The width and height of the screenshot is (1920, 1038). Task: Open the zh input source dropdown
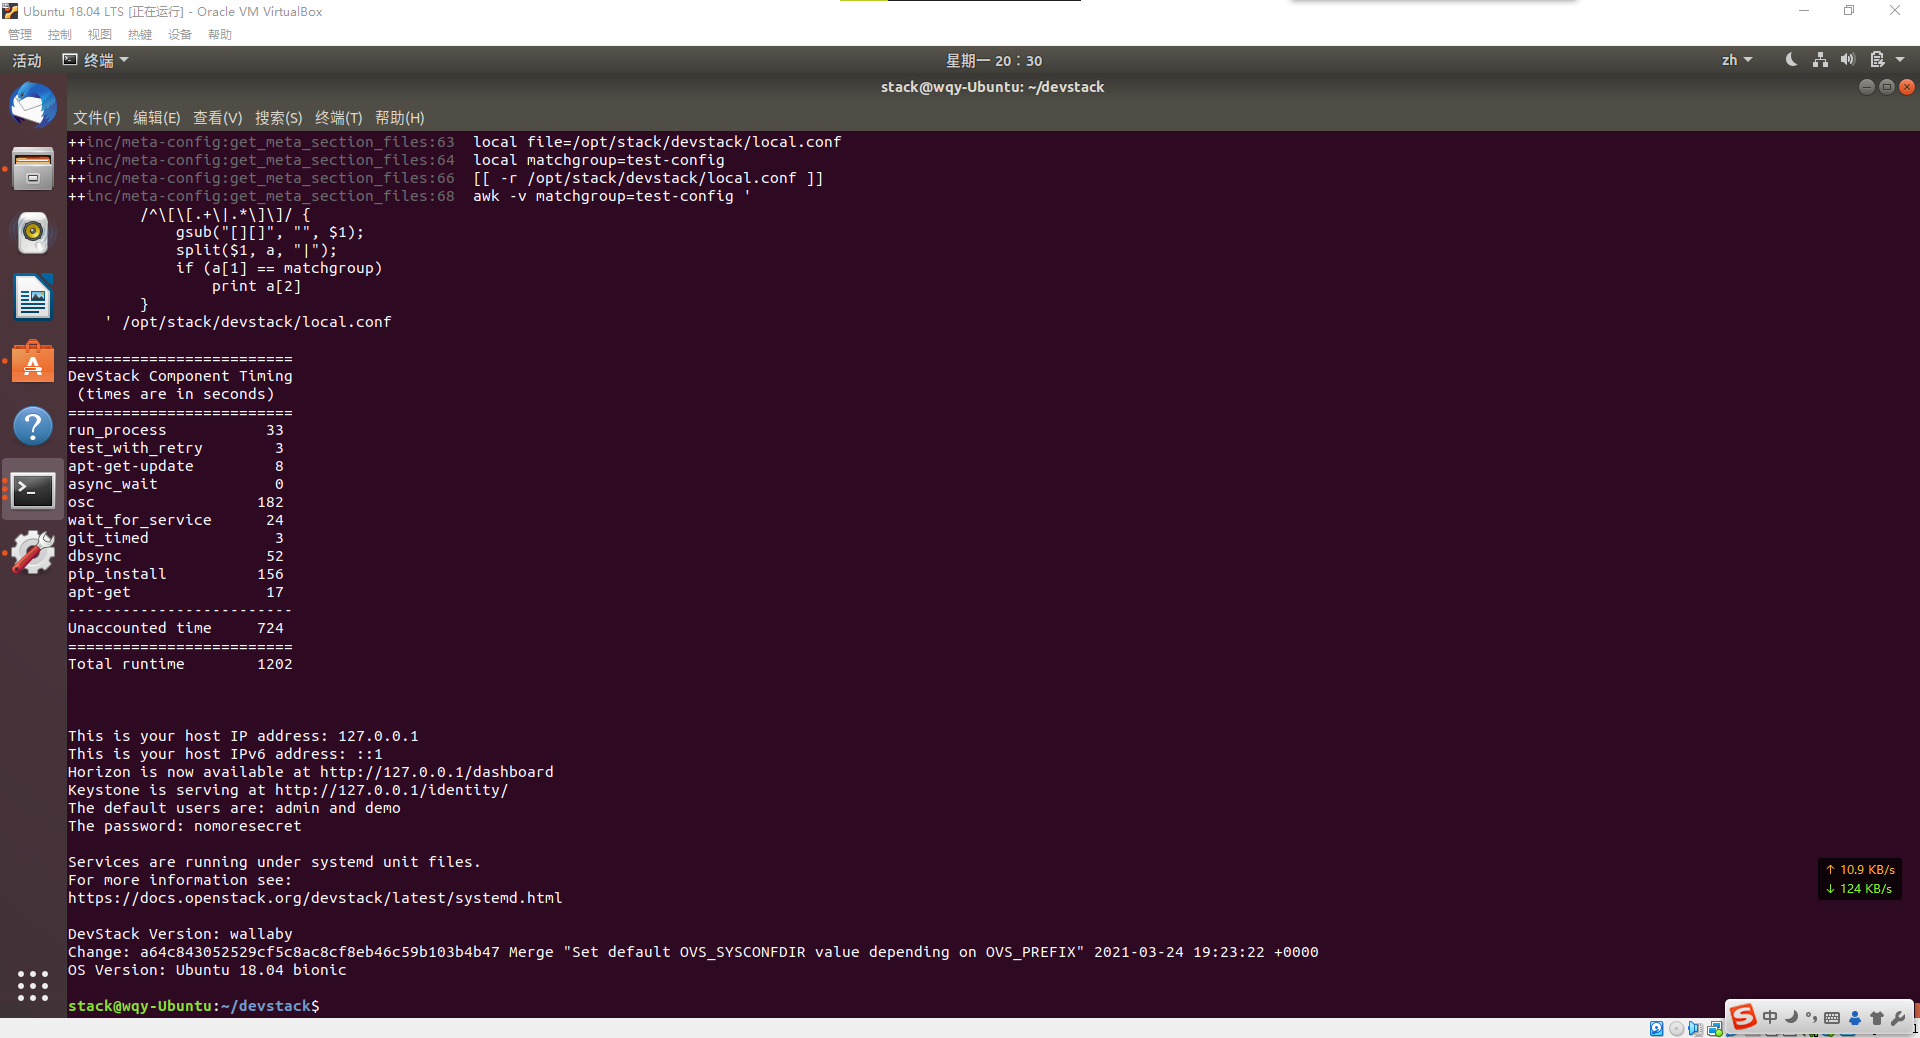point(1737,60)
